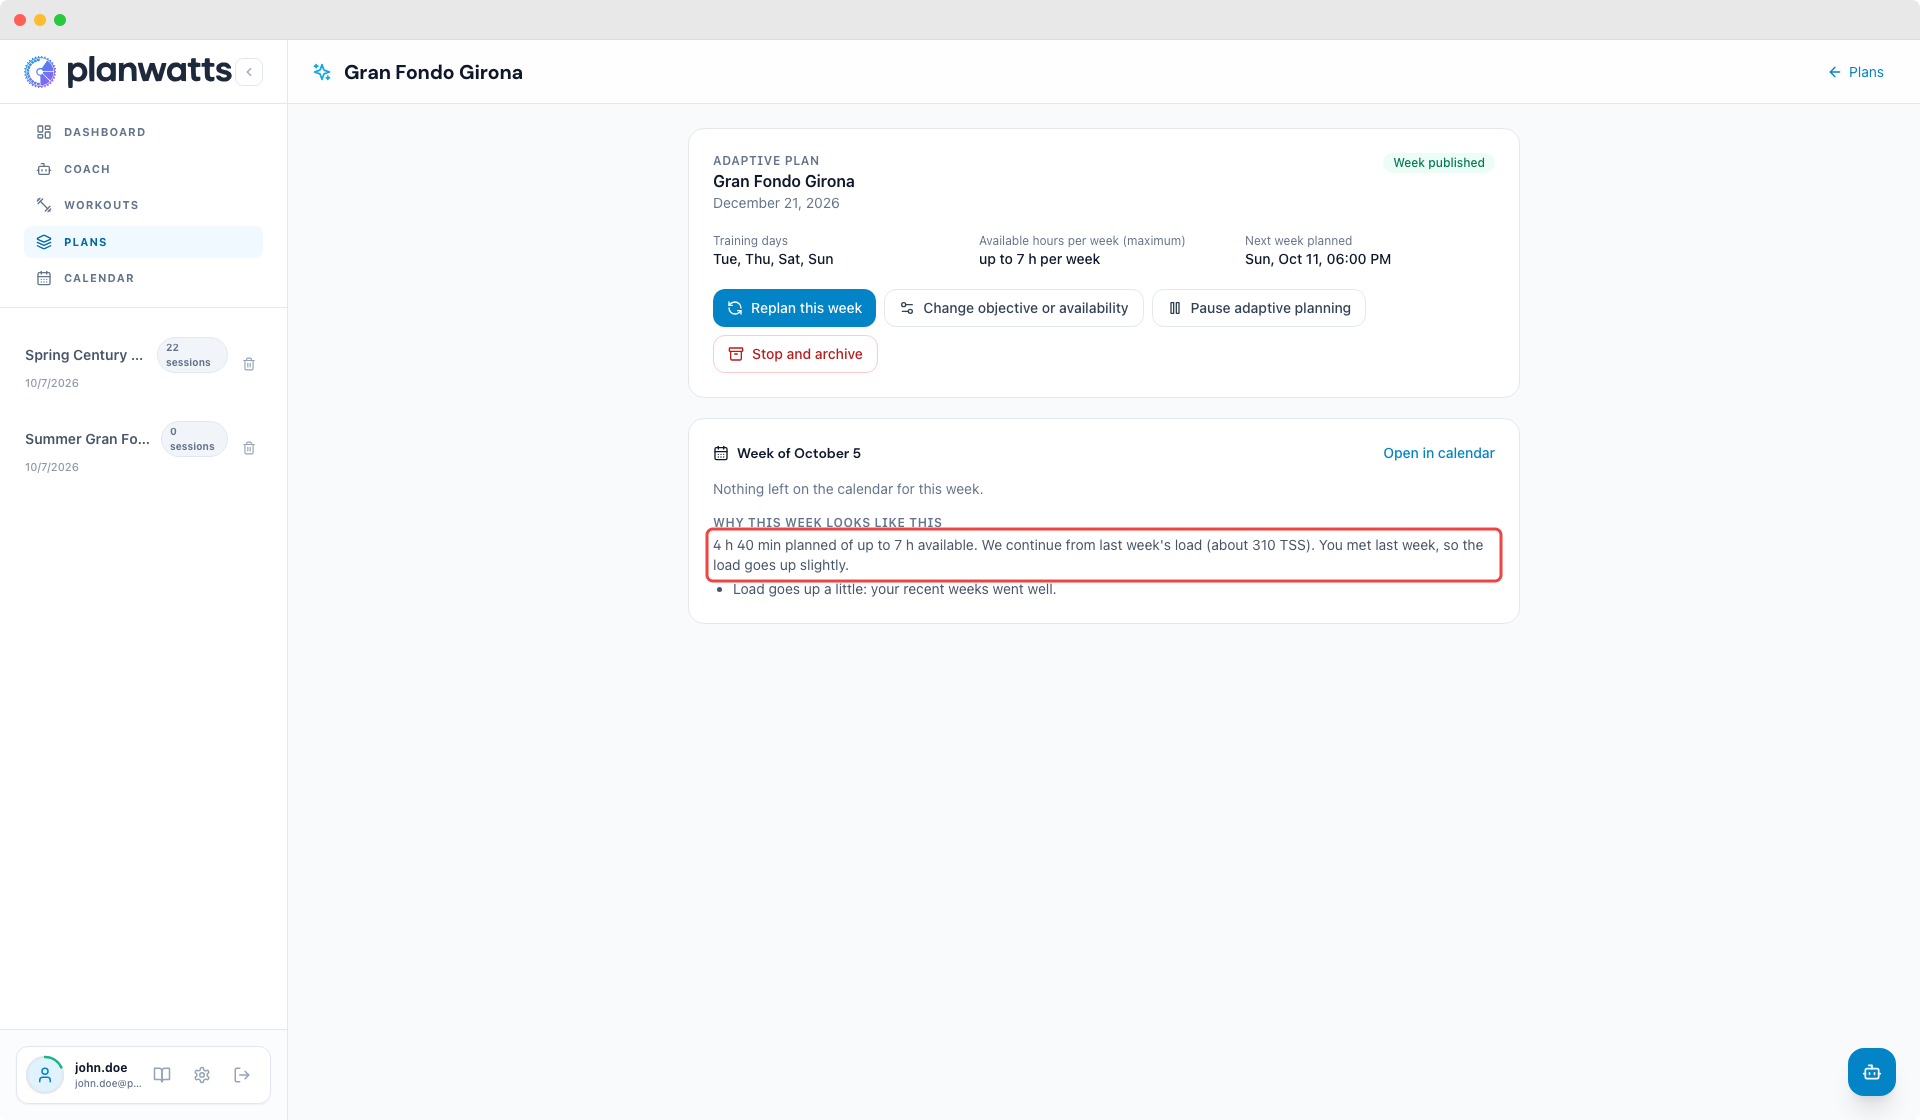Open Dashboard from the sidebar
The image size is (1920, 1120).
[x=143, y=132]
